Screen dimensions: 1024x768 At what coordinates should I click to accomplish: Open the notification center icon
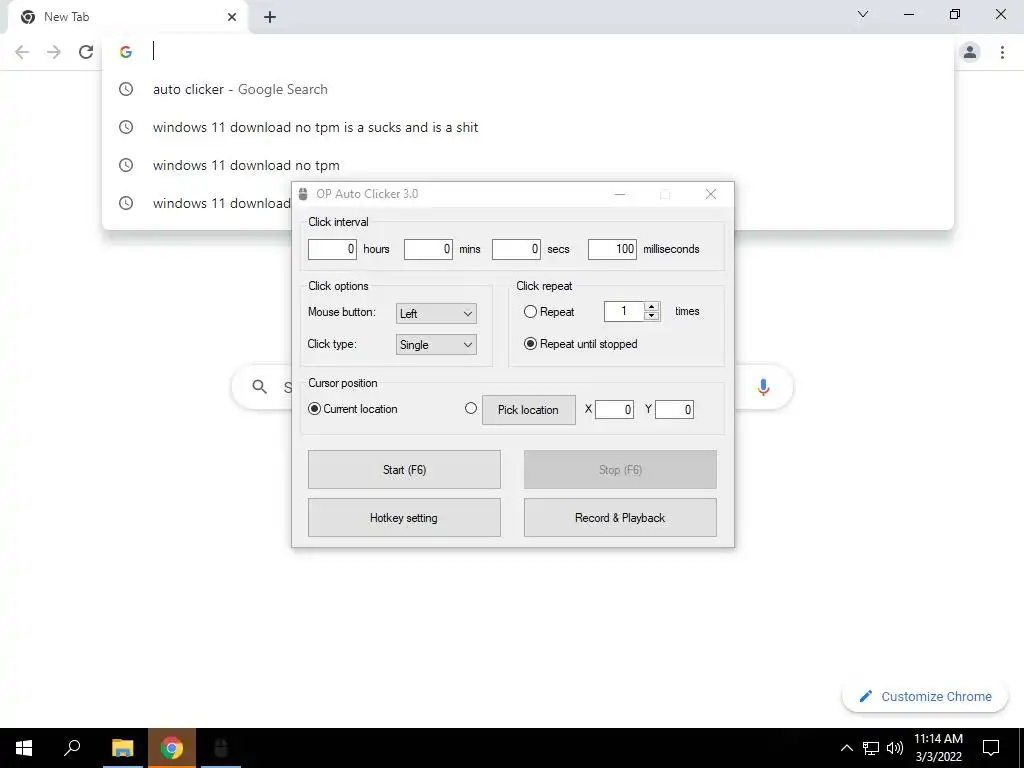click(991, 748)
